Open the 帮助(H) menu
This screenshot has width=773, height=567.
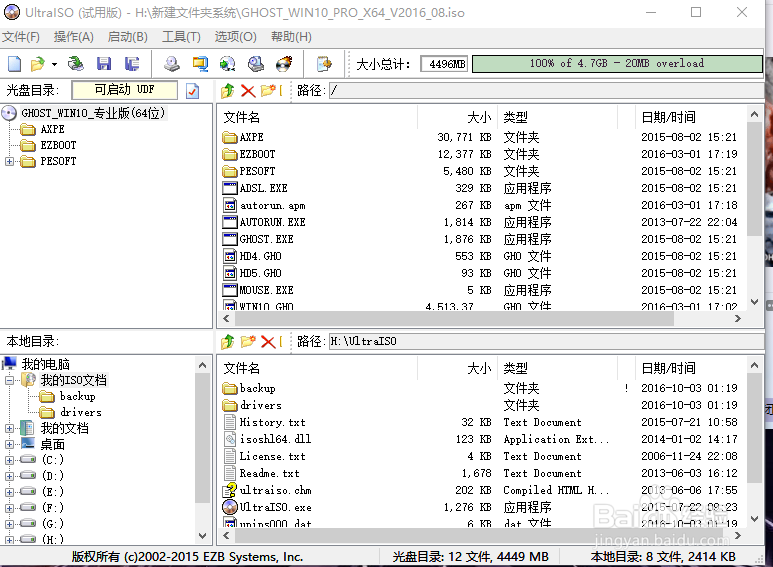[291, 37]
